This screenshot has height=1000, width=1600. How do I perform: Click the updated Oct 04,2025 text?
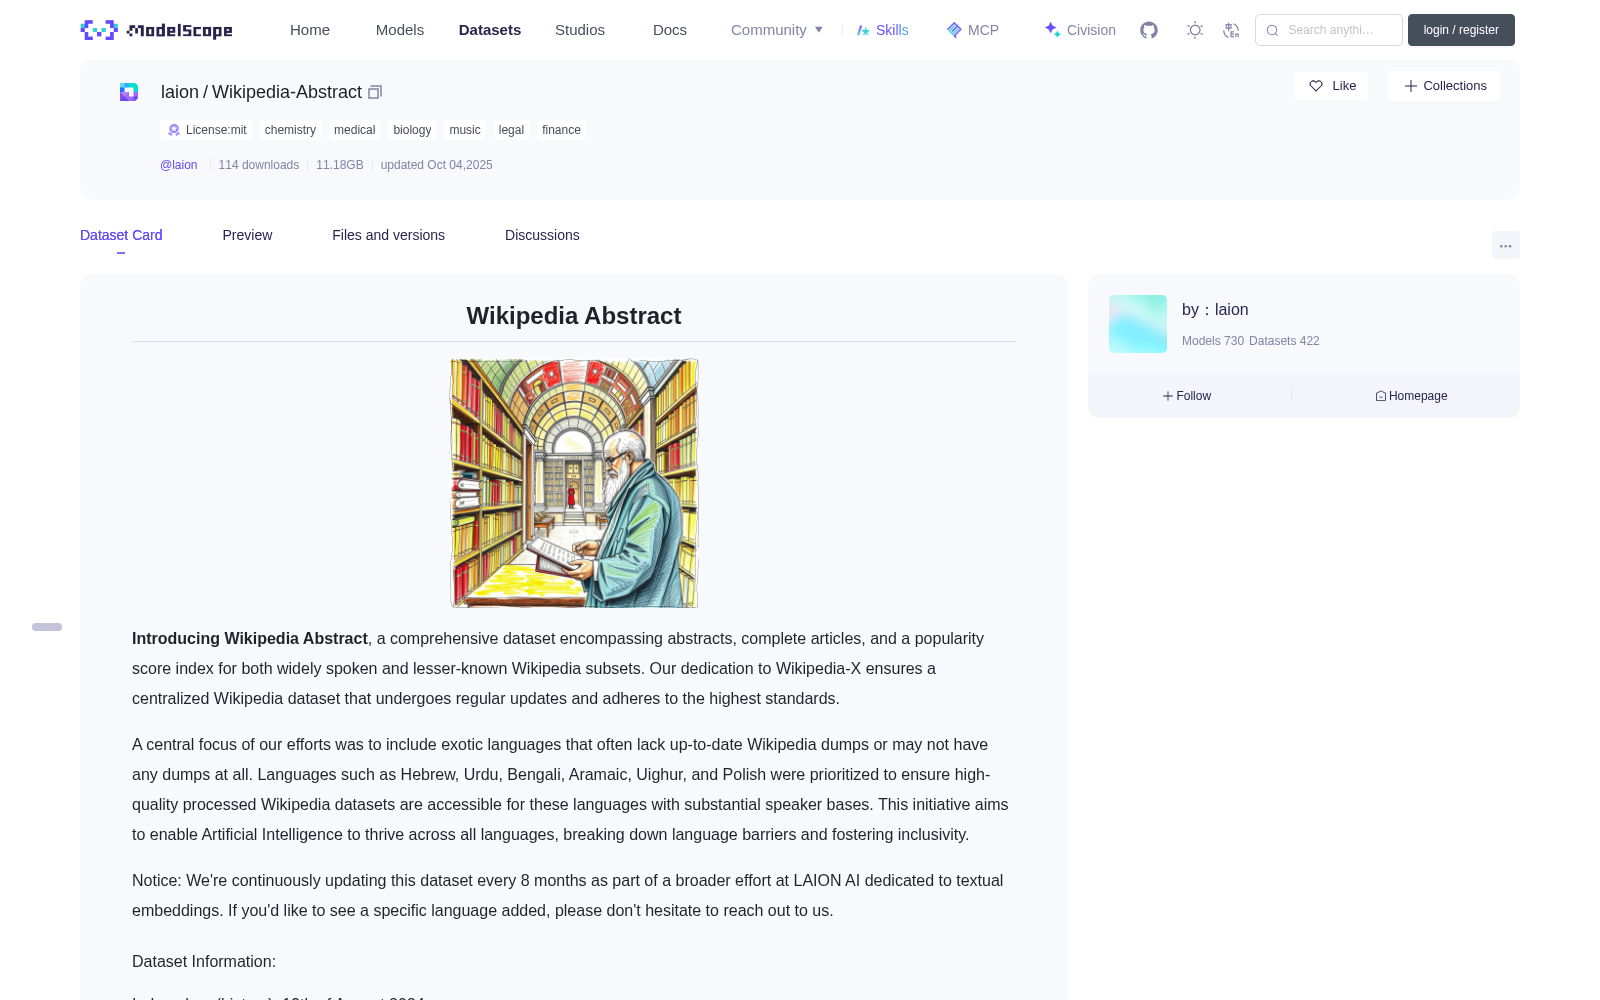(437, 165)
